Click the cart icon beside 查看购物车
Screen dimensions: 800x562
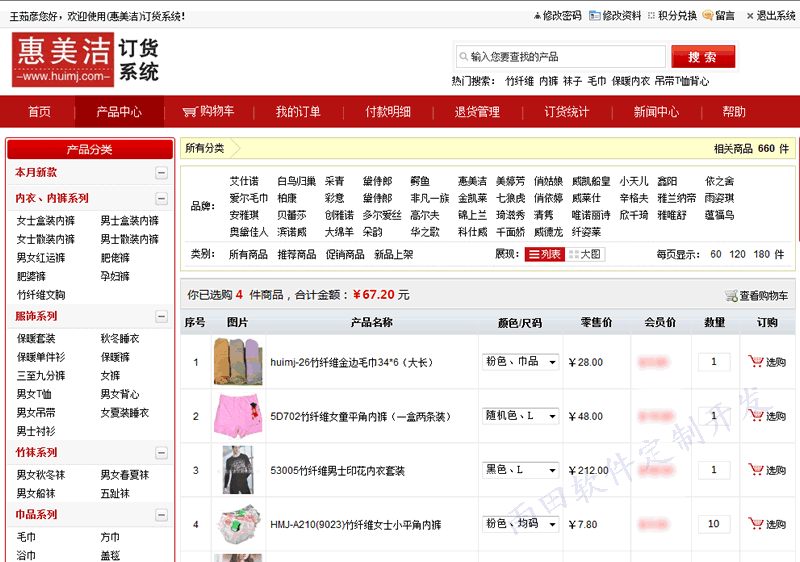pyautogui.click(x=731, y=295)
